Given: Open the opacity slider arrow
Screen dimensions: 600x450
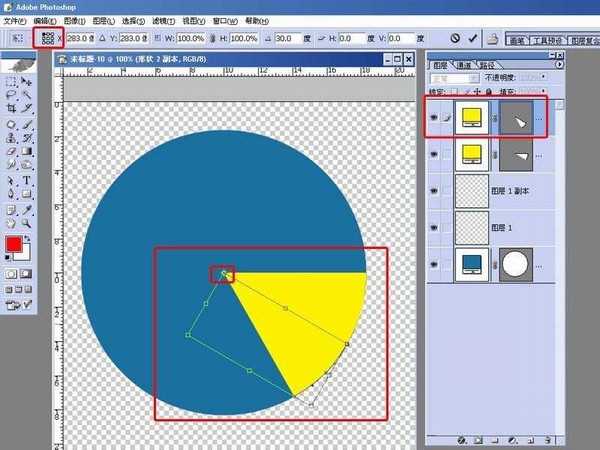Looking at the screenshot, I should coord(543,77).
